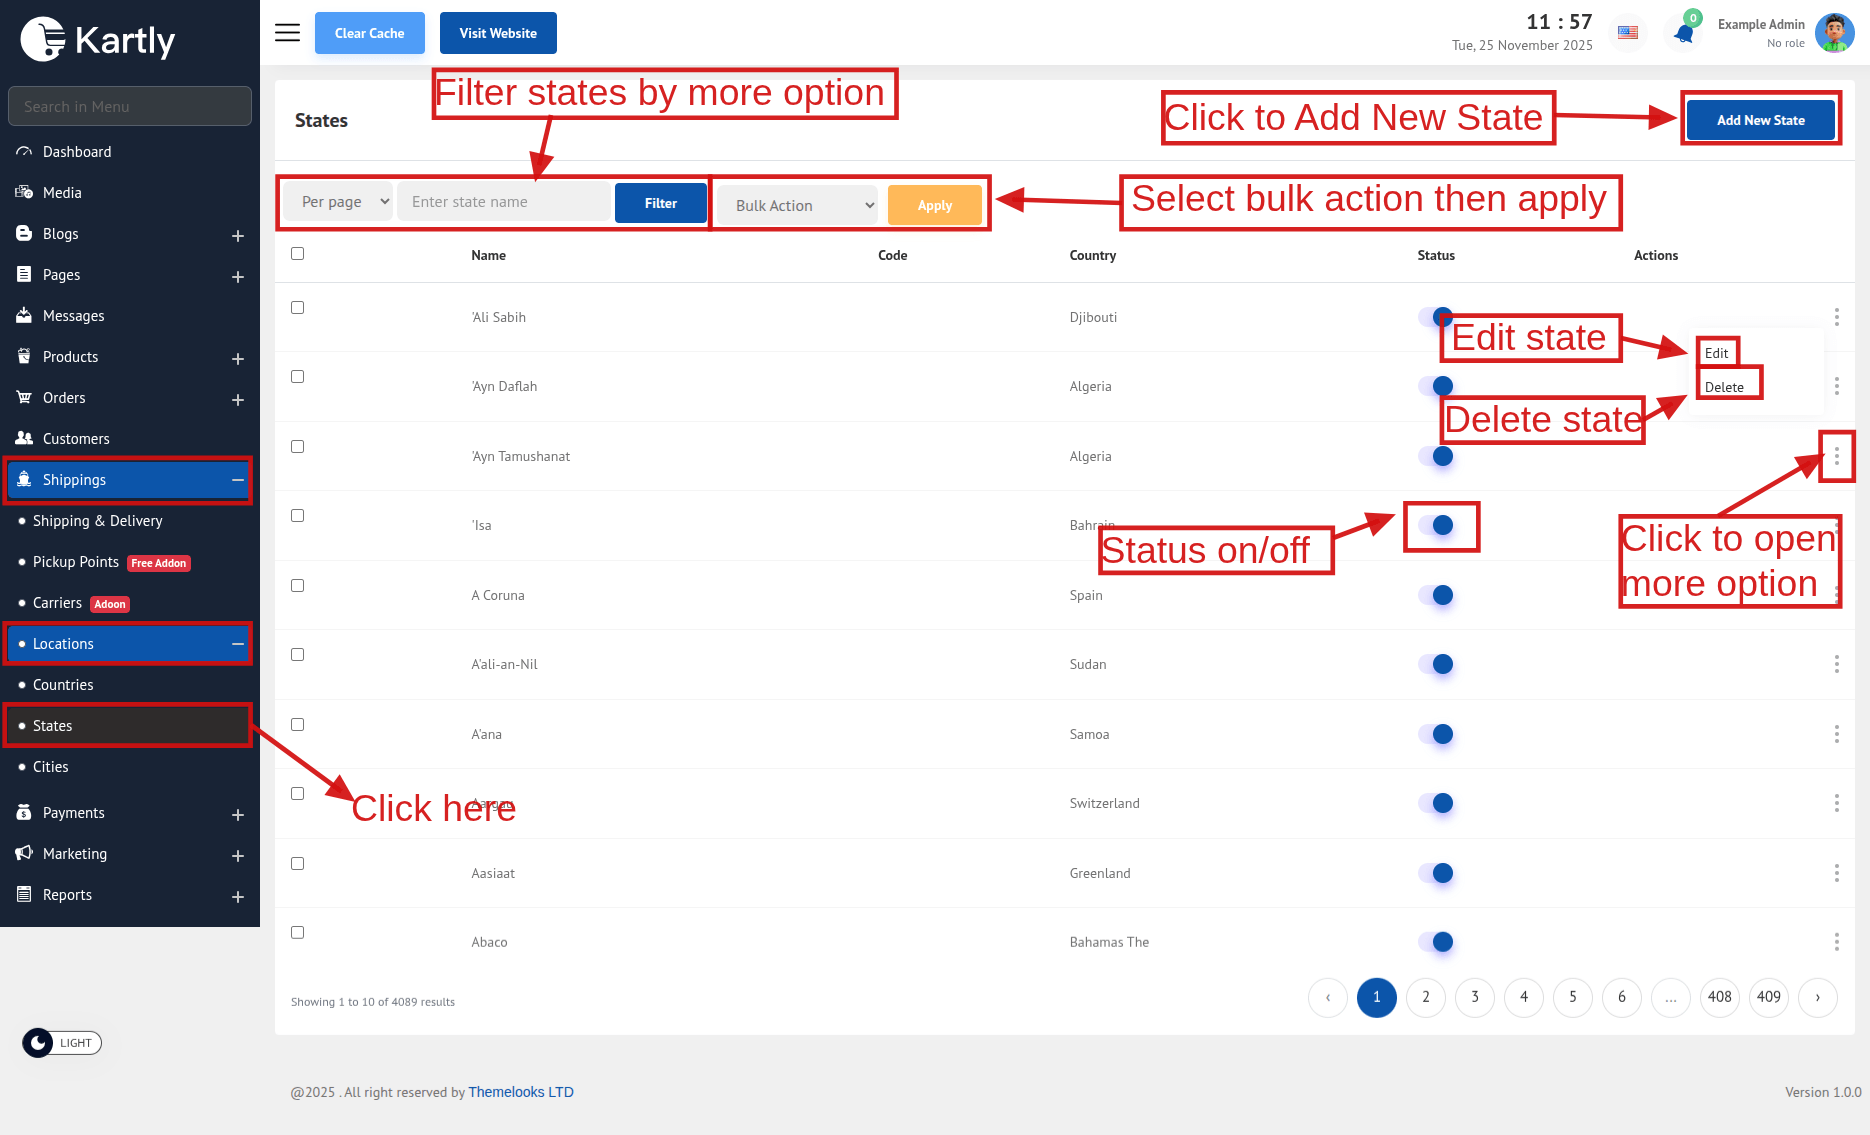Image resolution: width=1870 pixels, height=1135 pixels.
Task: Open the Per page dropdown
Action: click(x=338, y=202)
